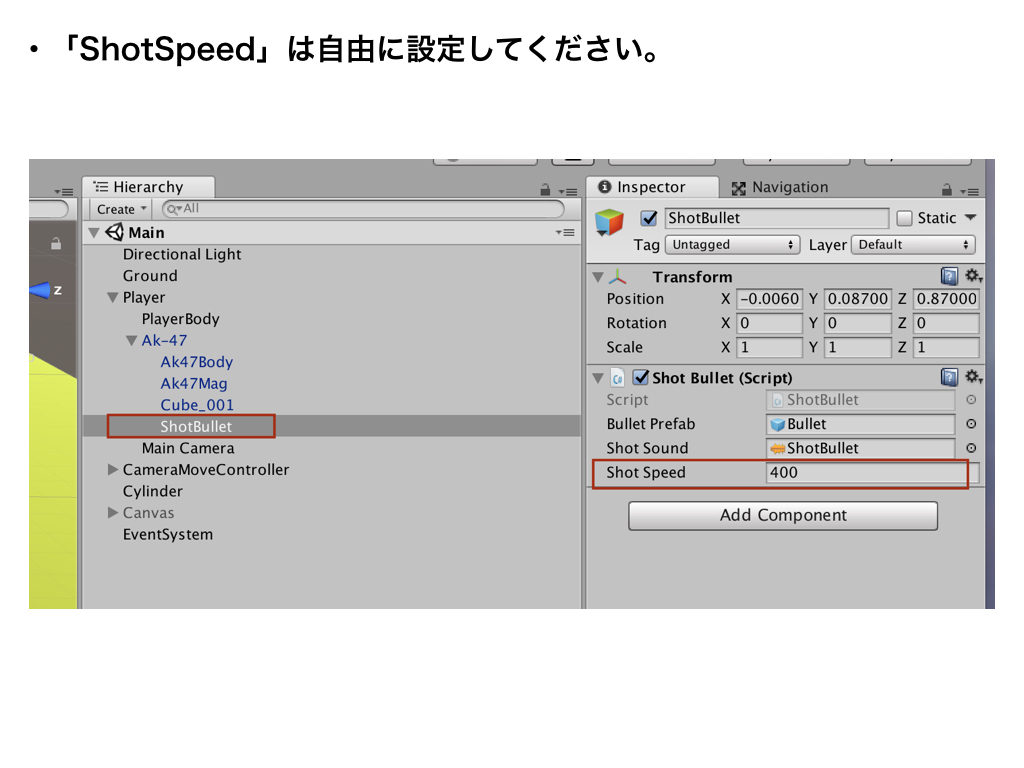Switch to the Inspector tab
The height and width of the screenshot is (768, 1024).
[652, 187]
